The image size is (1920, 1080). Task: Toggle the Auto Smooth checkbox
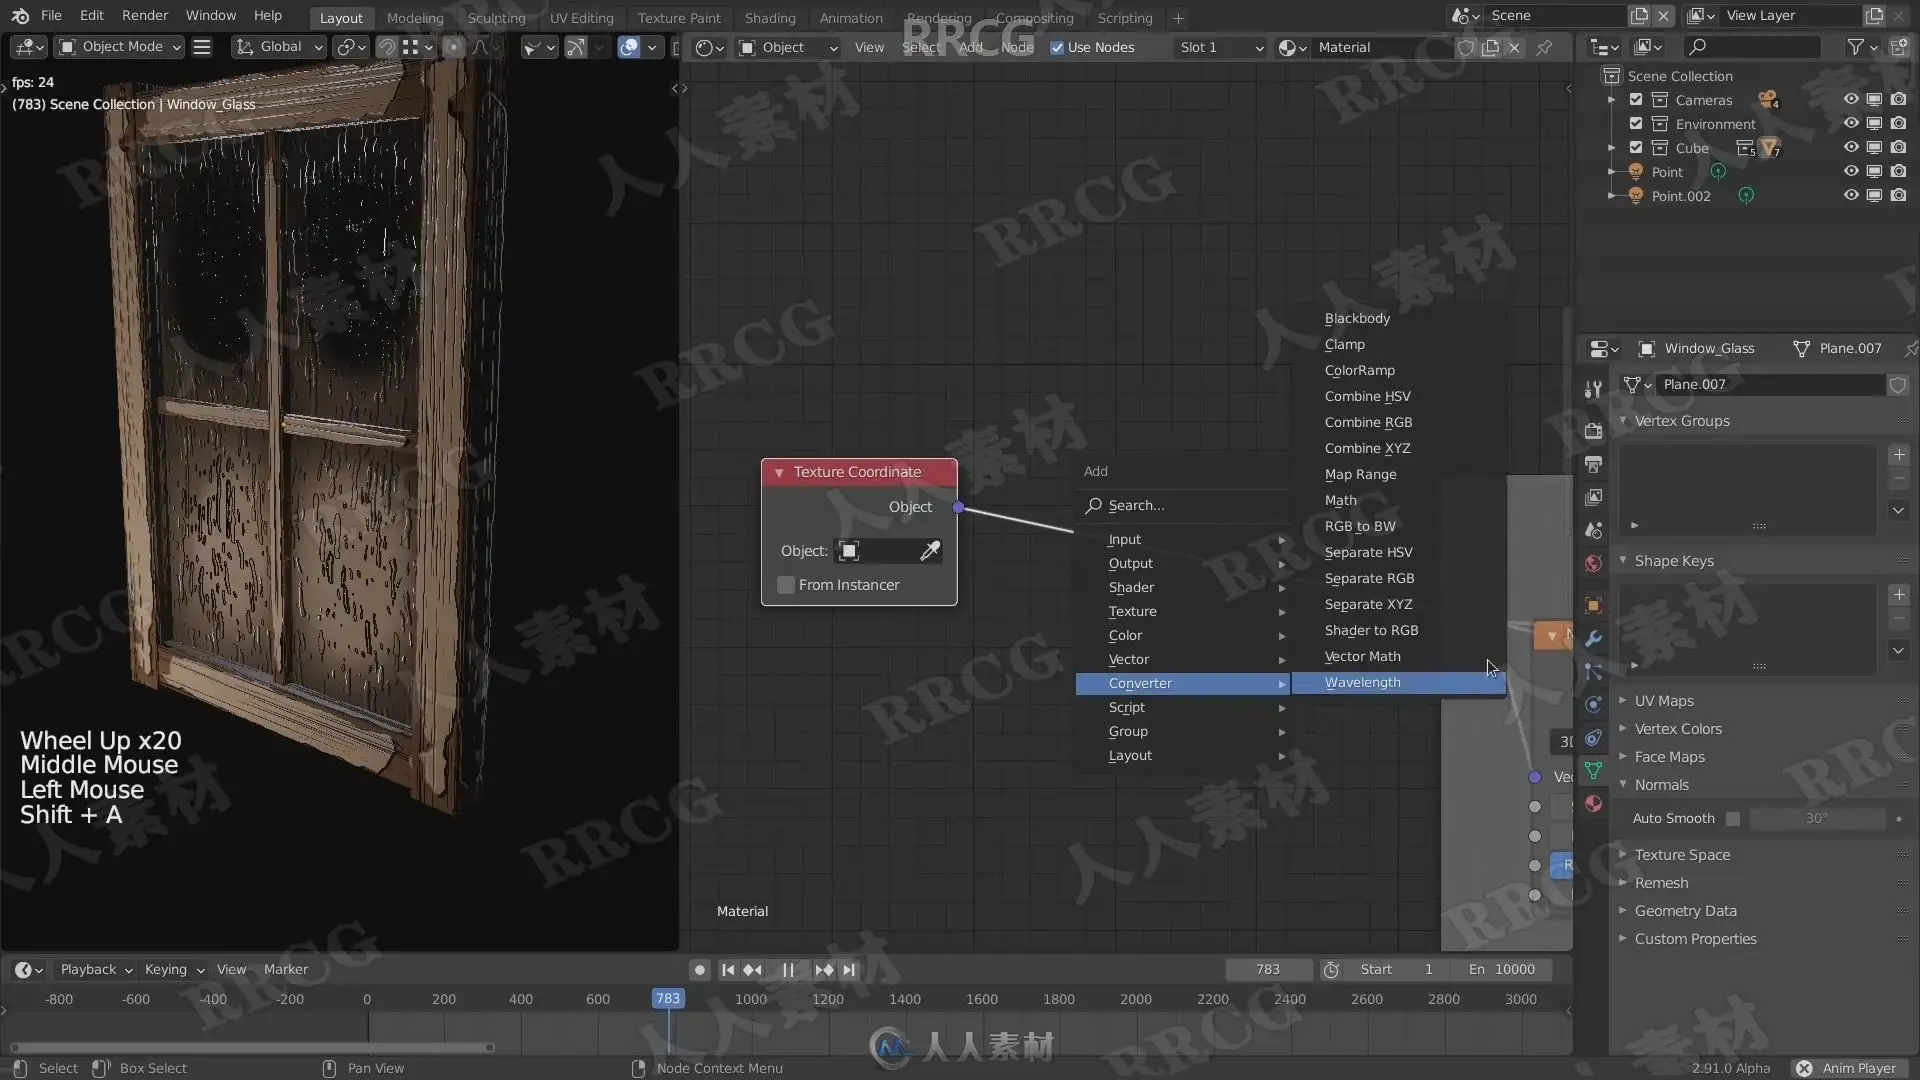coord(1733,818)
